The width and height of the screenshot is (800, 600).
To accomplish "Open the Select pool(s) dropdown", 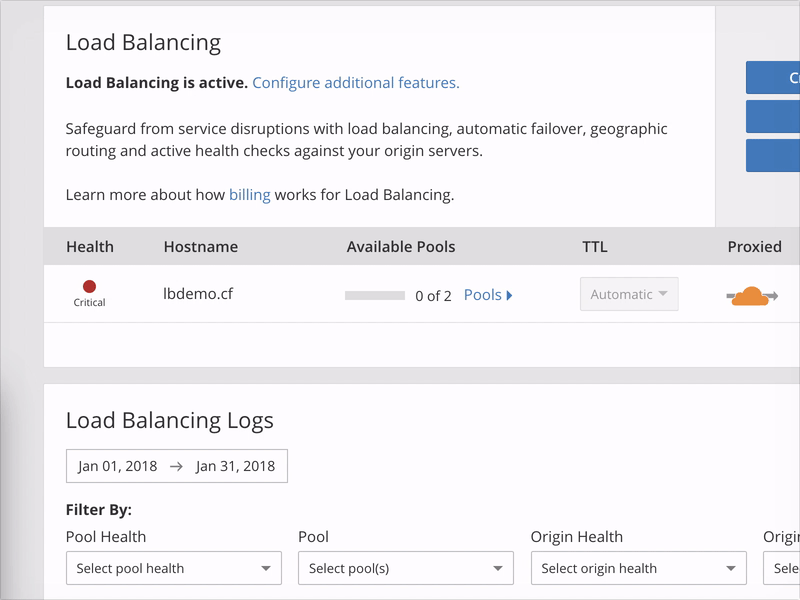I will point(405,568).
